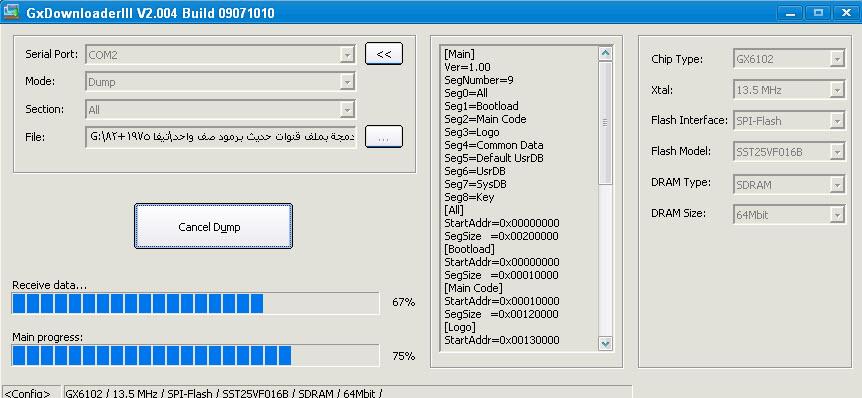
Task: Open the Mode Dump dropdown
Action: point(220,82)
